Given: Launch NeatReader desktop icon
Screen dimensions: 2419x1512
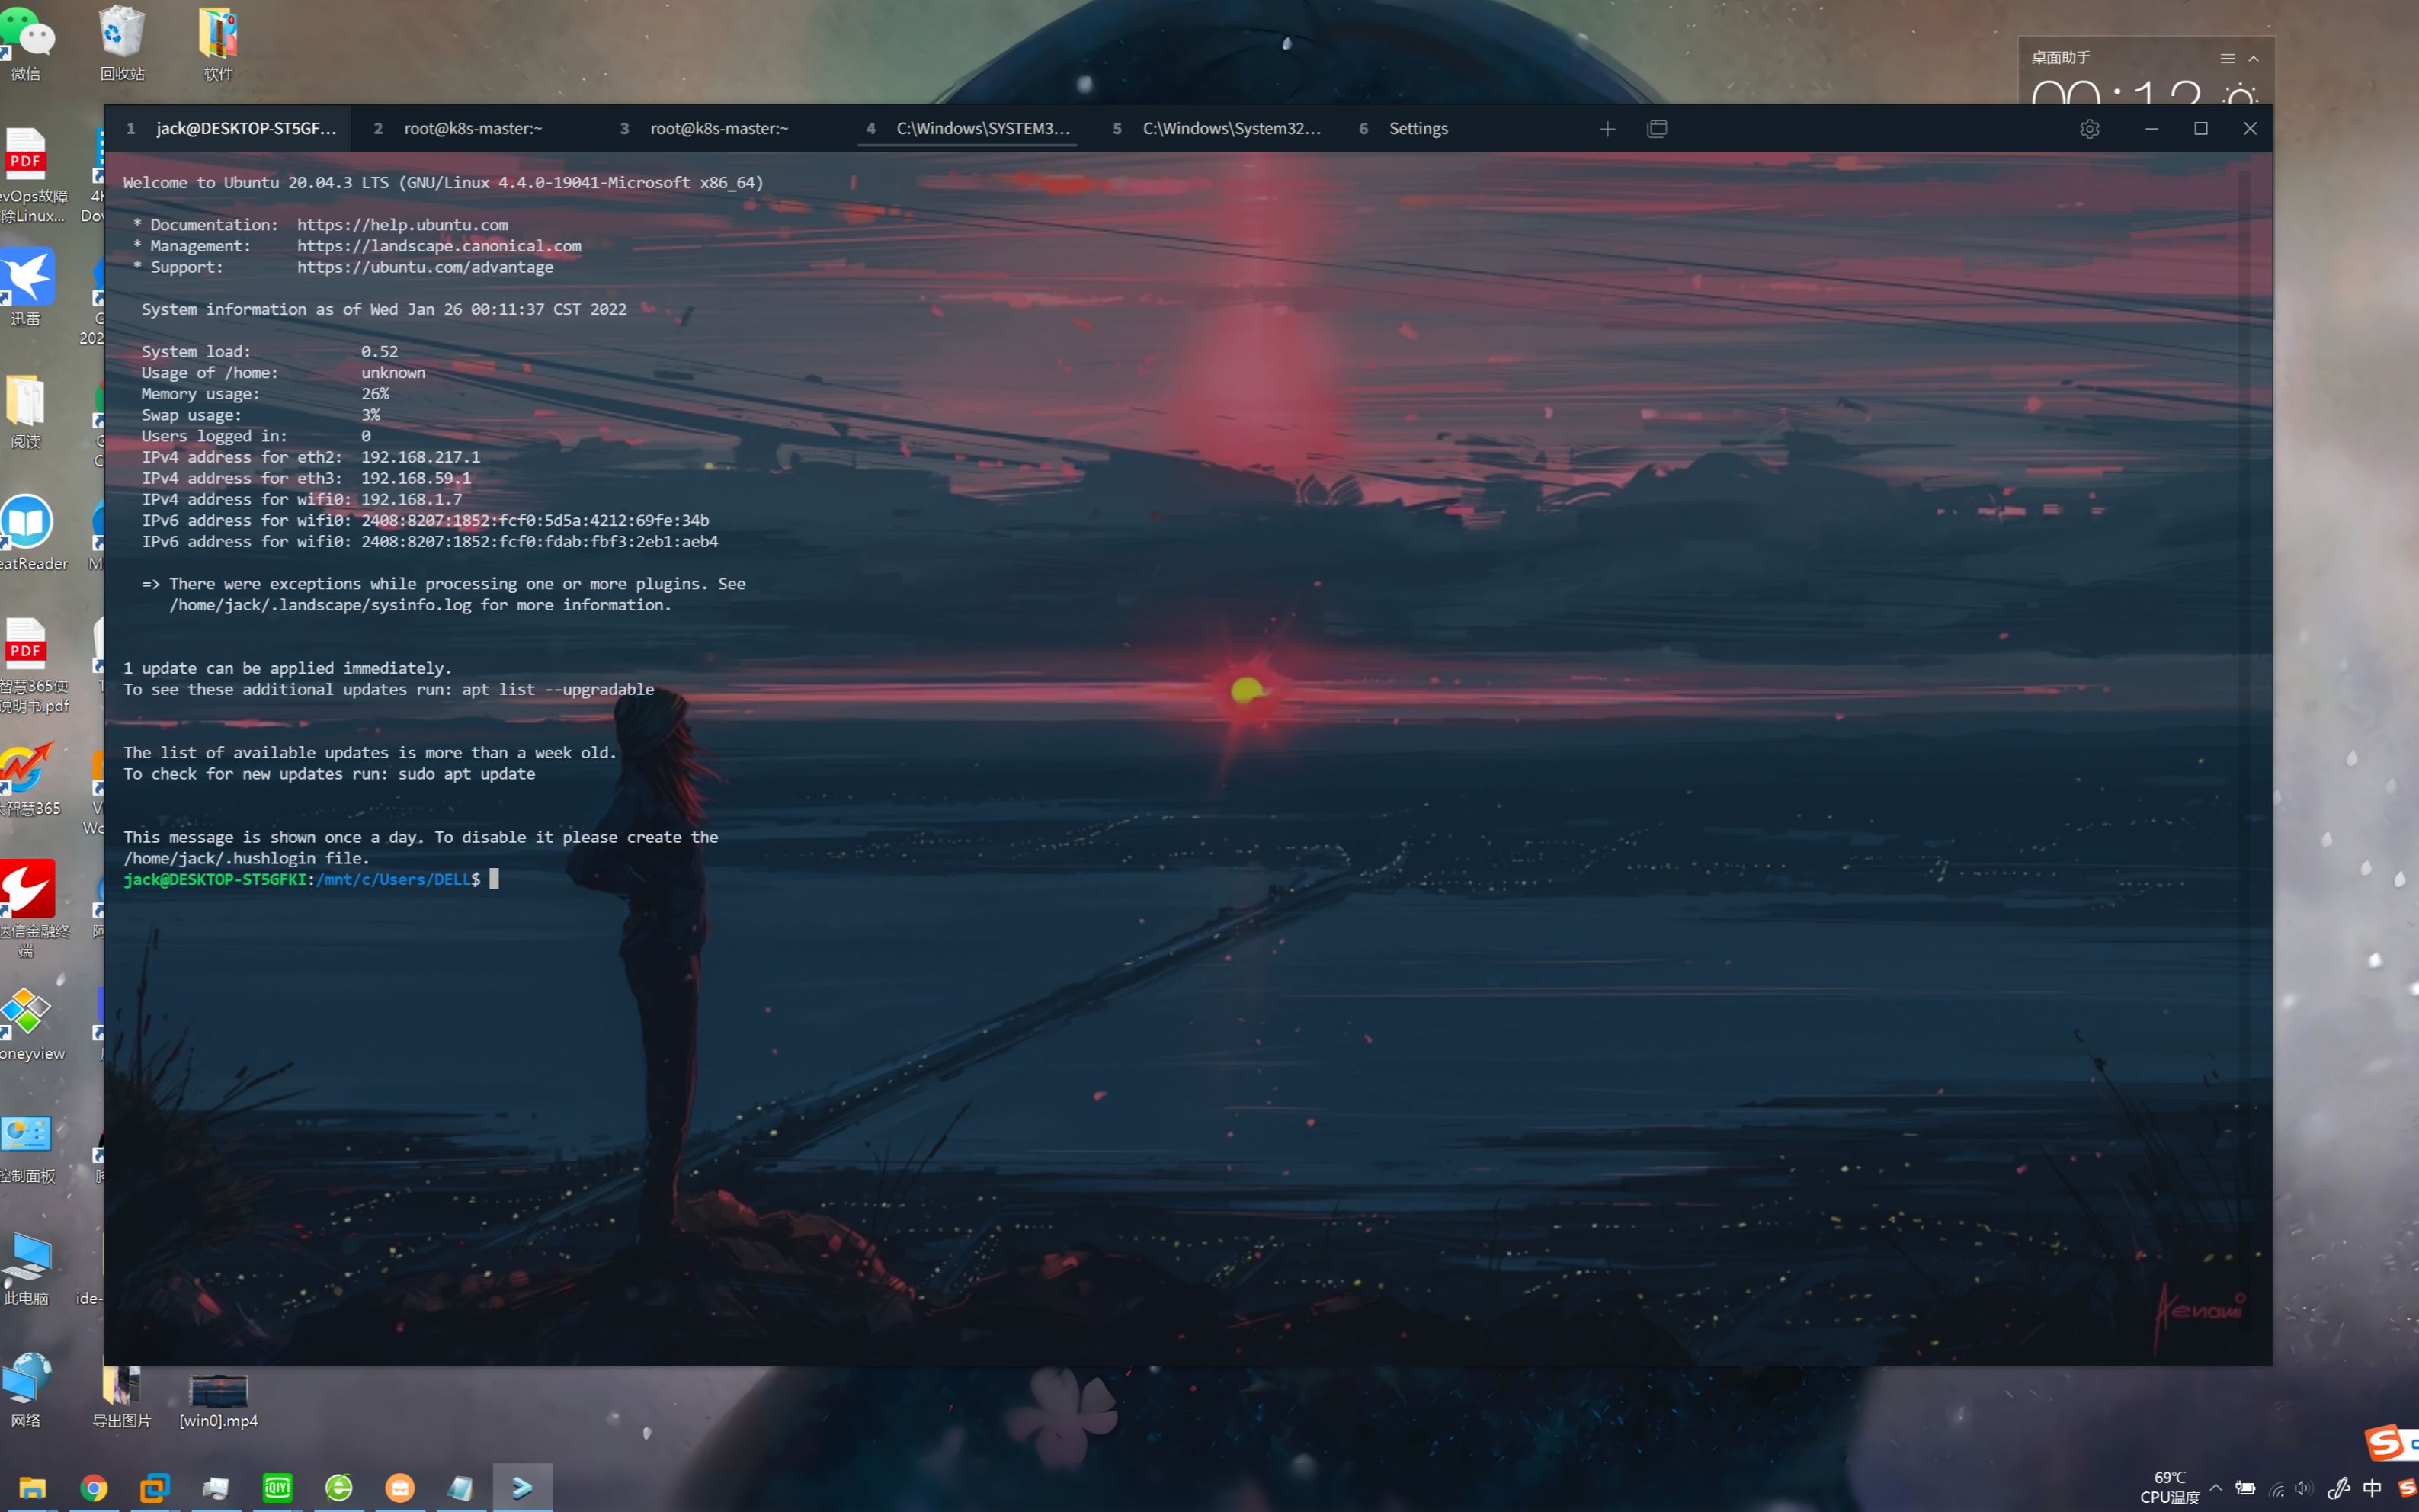Looking at the screenshot, I should (27, 533).
